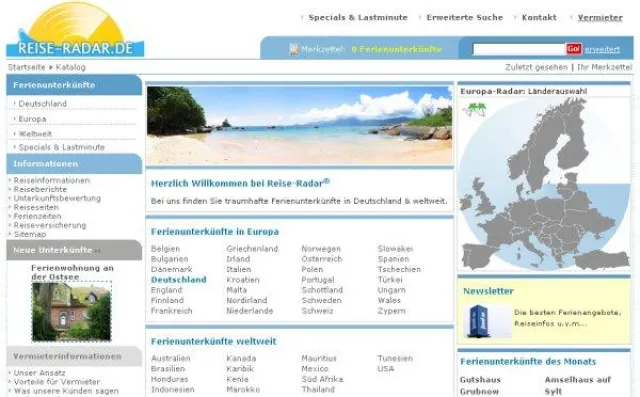Viewport: 640px width, 397px height.
Task: Click 0 Ferienunterkünfte Merkzettel count
Action: coord(396,49)
